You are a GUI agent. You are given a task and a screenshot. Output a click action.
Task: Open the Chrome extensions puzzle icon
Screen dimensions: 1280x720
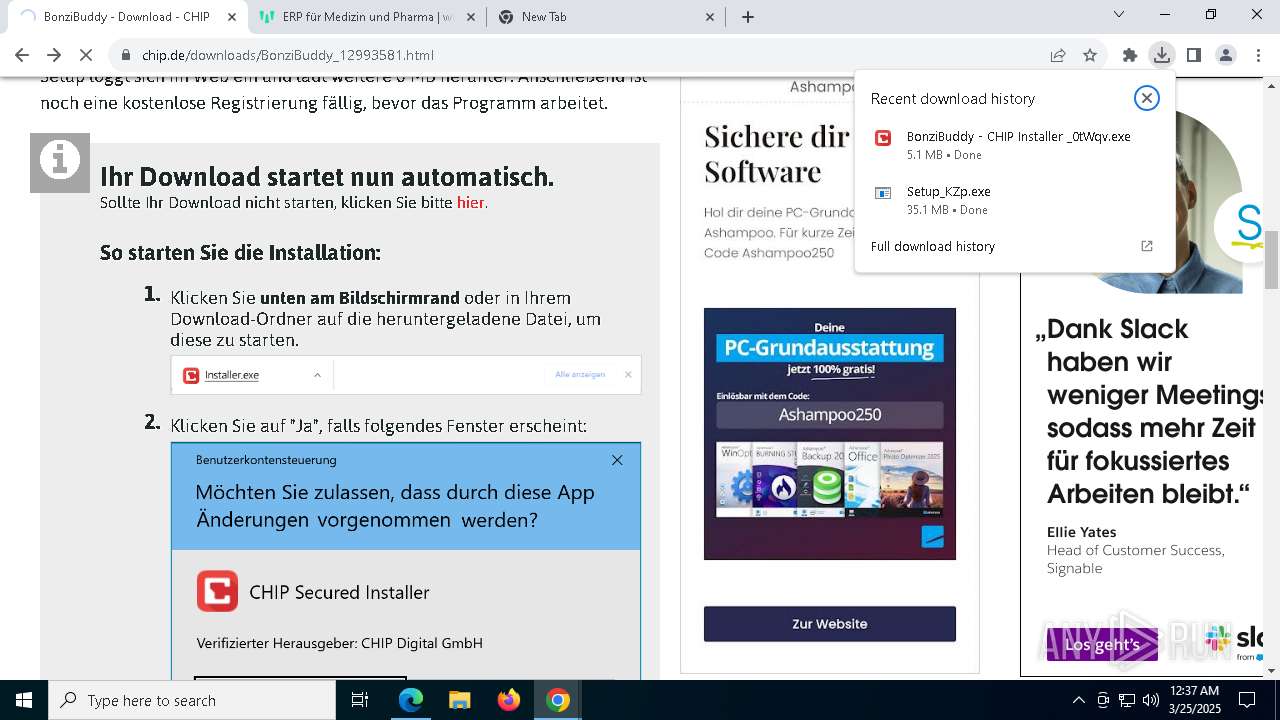click(1130, 55)
